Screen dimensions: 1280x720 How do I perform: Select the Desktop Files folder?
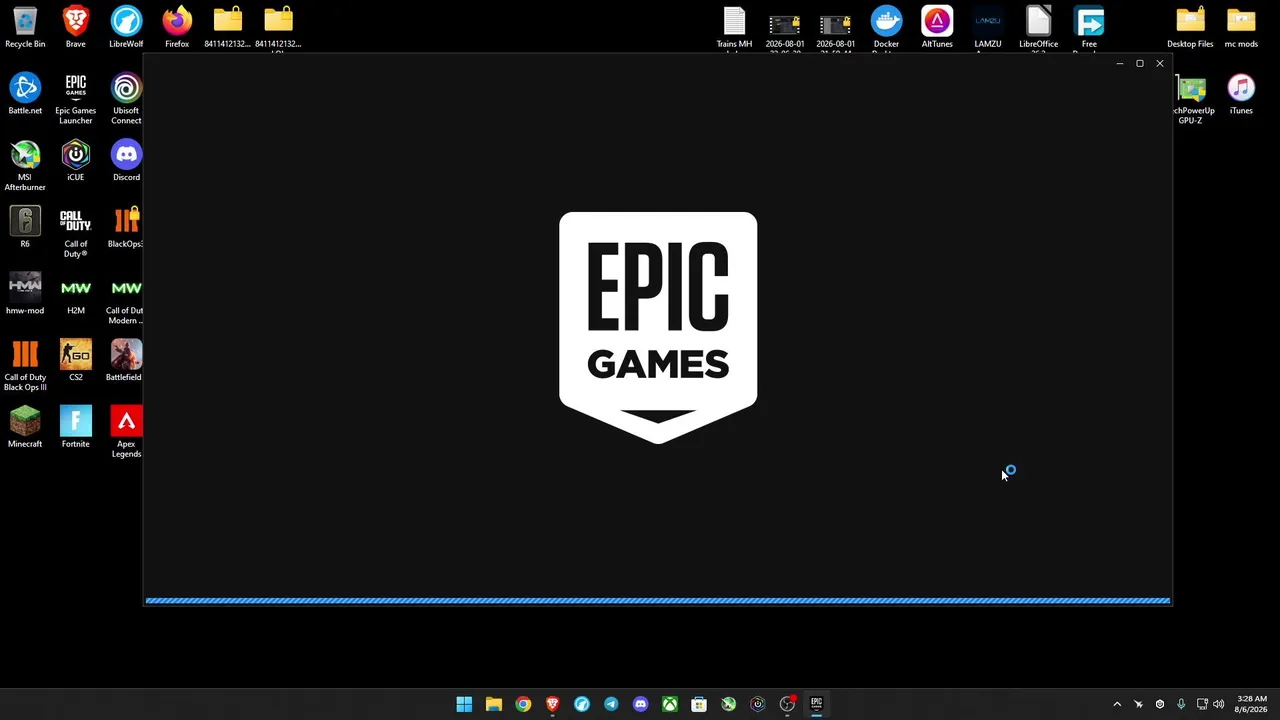click(1190, 27)
